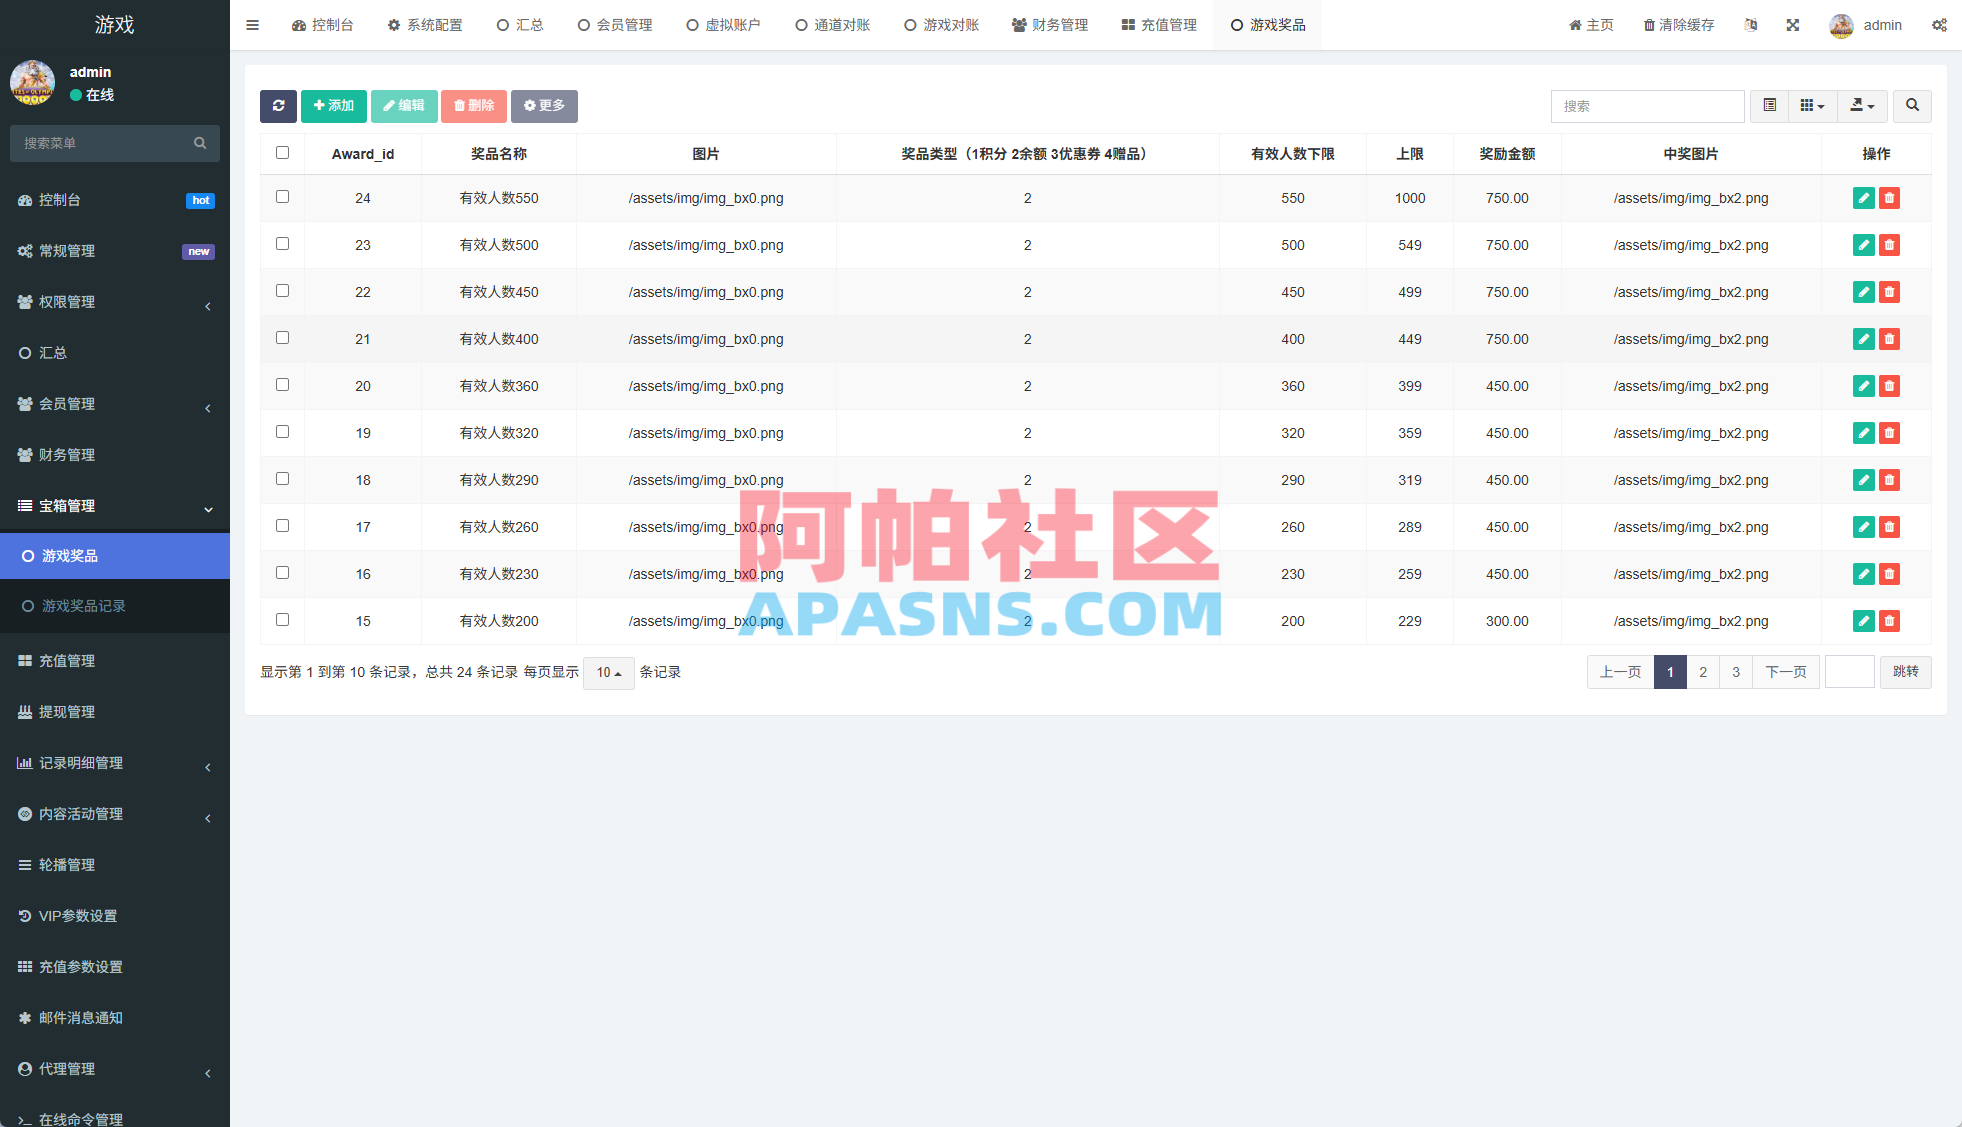The width and height of the screenshot is (1962, 1127).
Task: Click the 添加 button to add an award
Action: [334, 106]
